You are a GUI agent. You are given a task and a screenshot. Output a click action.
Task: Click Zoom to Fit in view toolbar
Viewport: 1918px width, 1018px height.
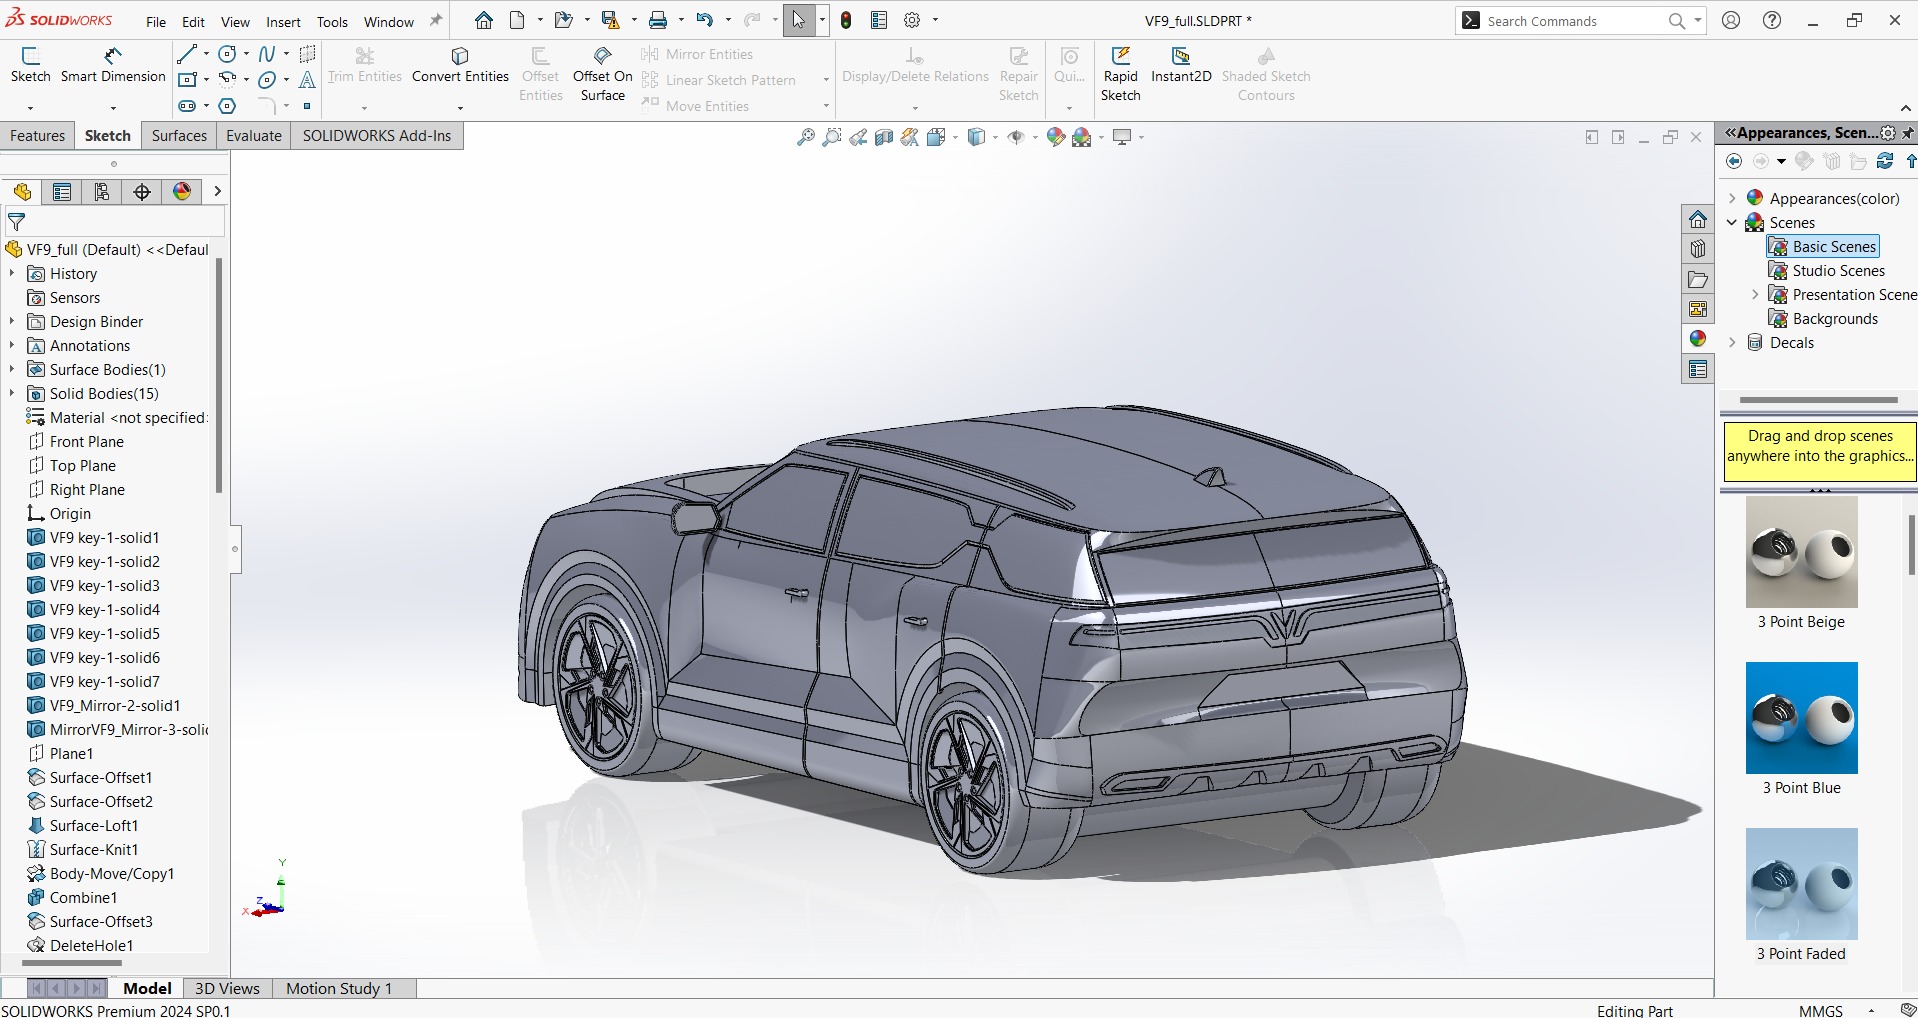point(805,138)
